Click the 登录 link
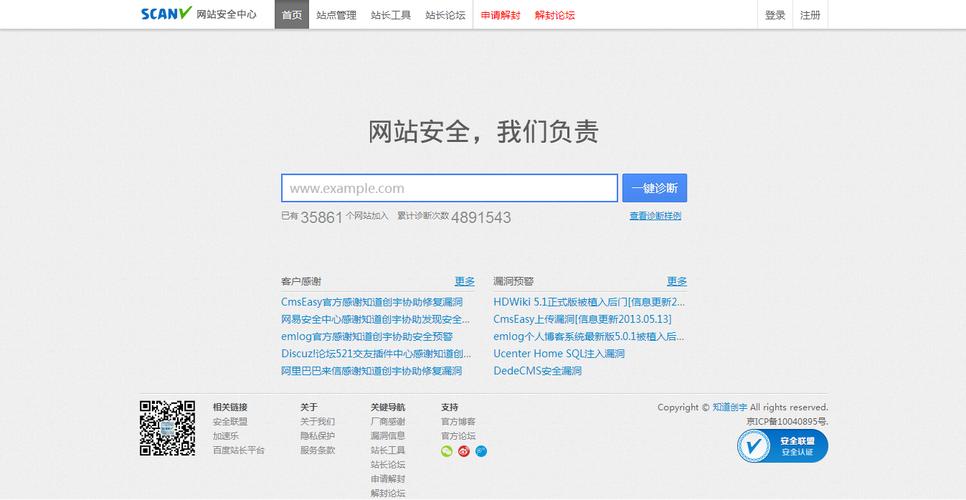This screenshot has height=500, width=966. click(775, 15)
